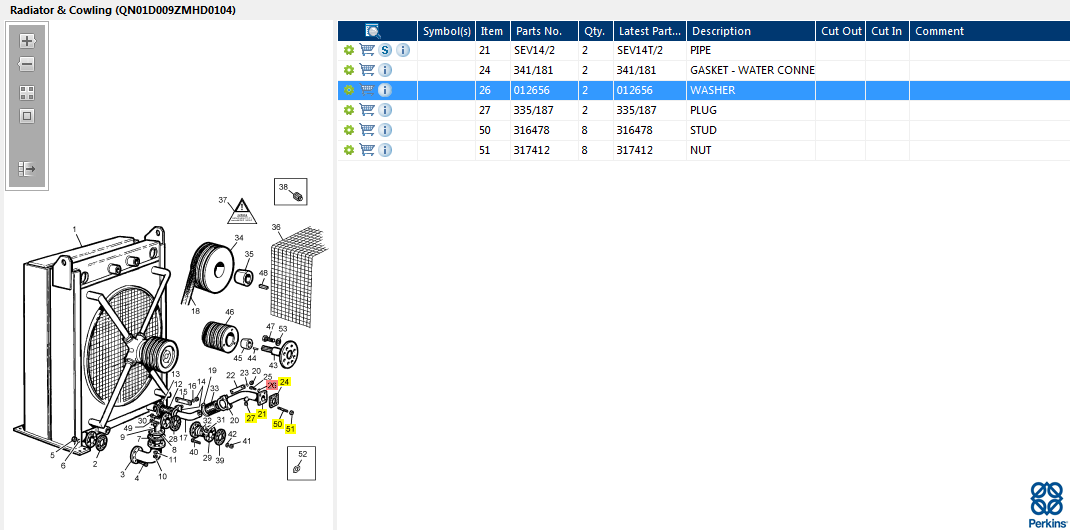Add PLUG 335/187 to cart
This screenshot has width=1070, height=530.
pyautogui.click(x=367, y=110)
